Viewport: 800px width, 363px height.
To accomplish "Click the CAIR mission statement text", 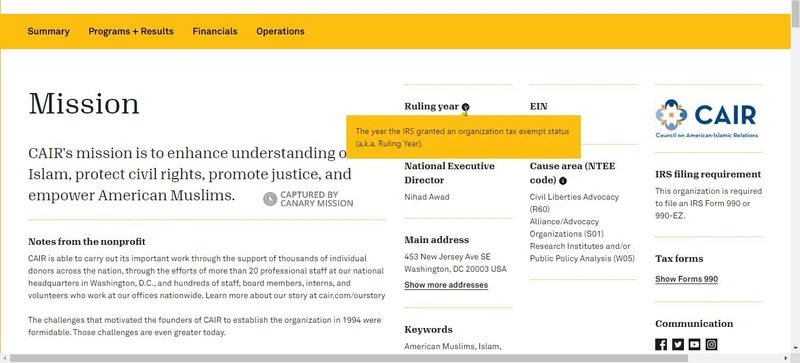I will [190, 174].
